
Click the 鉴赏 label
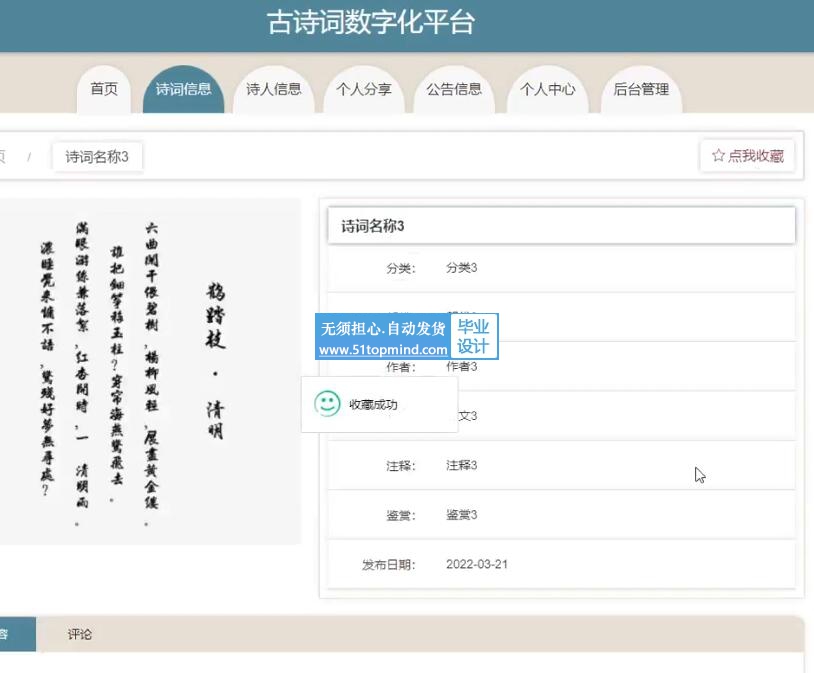401,515
